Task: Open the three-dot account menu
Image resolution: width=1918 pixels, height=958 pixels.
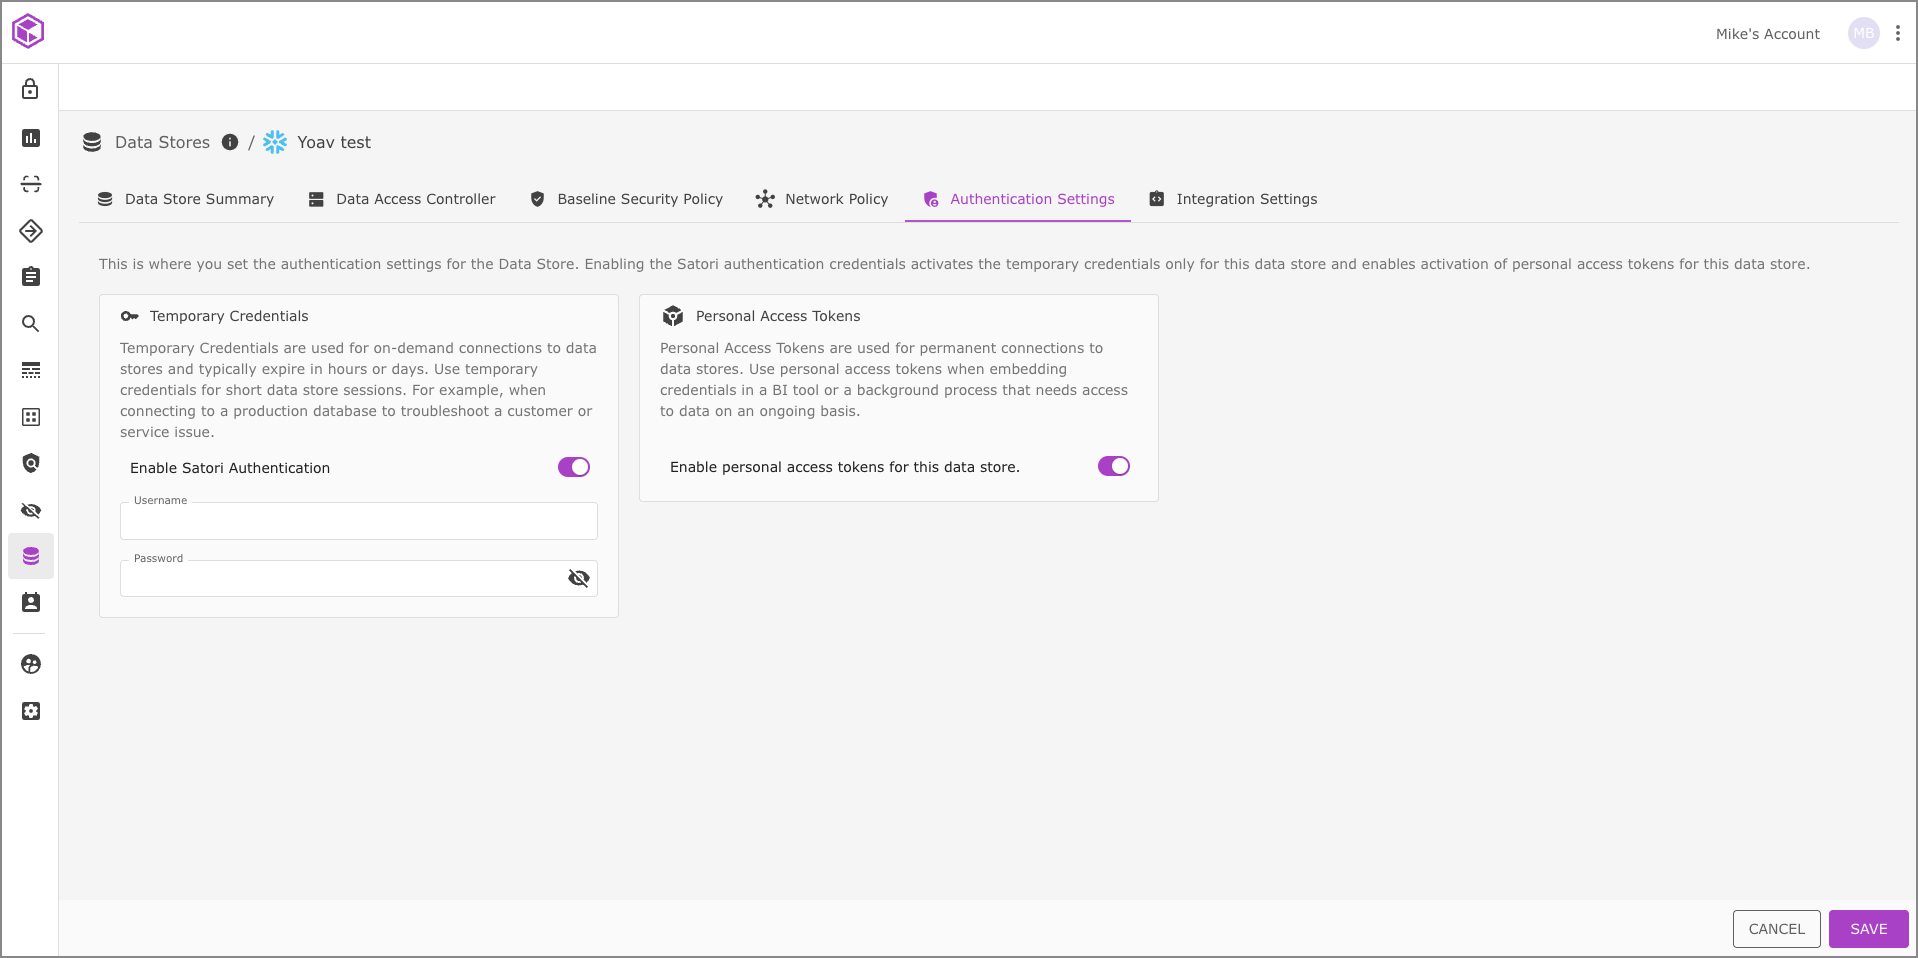Action: [x=1897, y=33]
